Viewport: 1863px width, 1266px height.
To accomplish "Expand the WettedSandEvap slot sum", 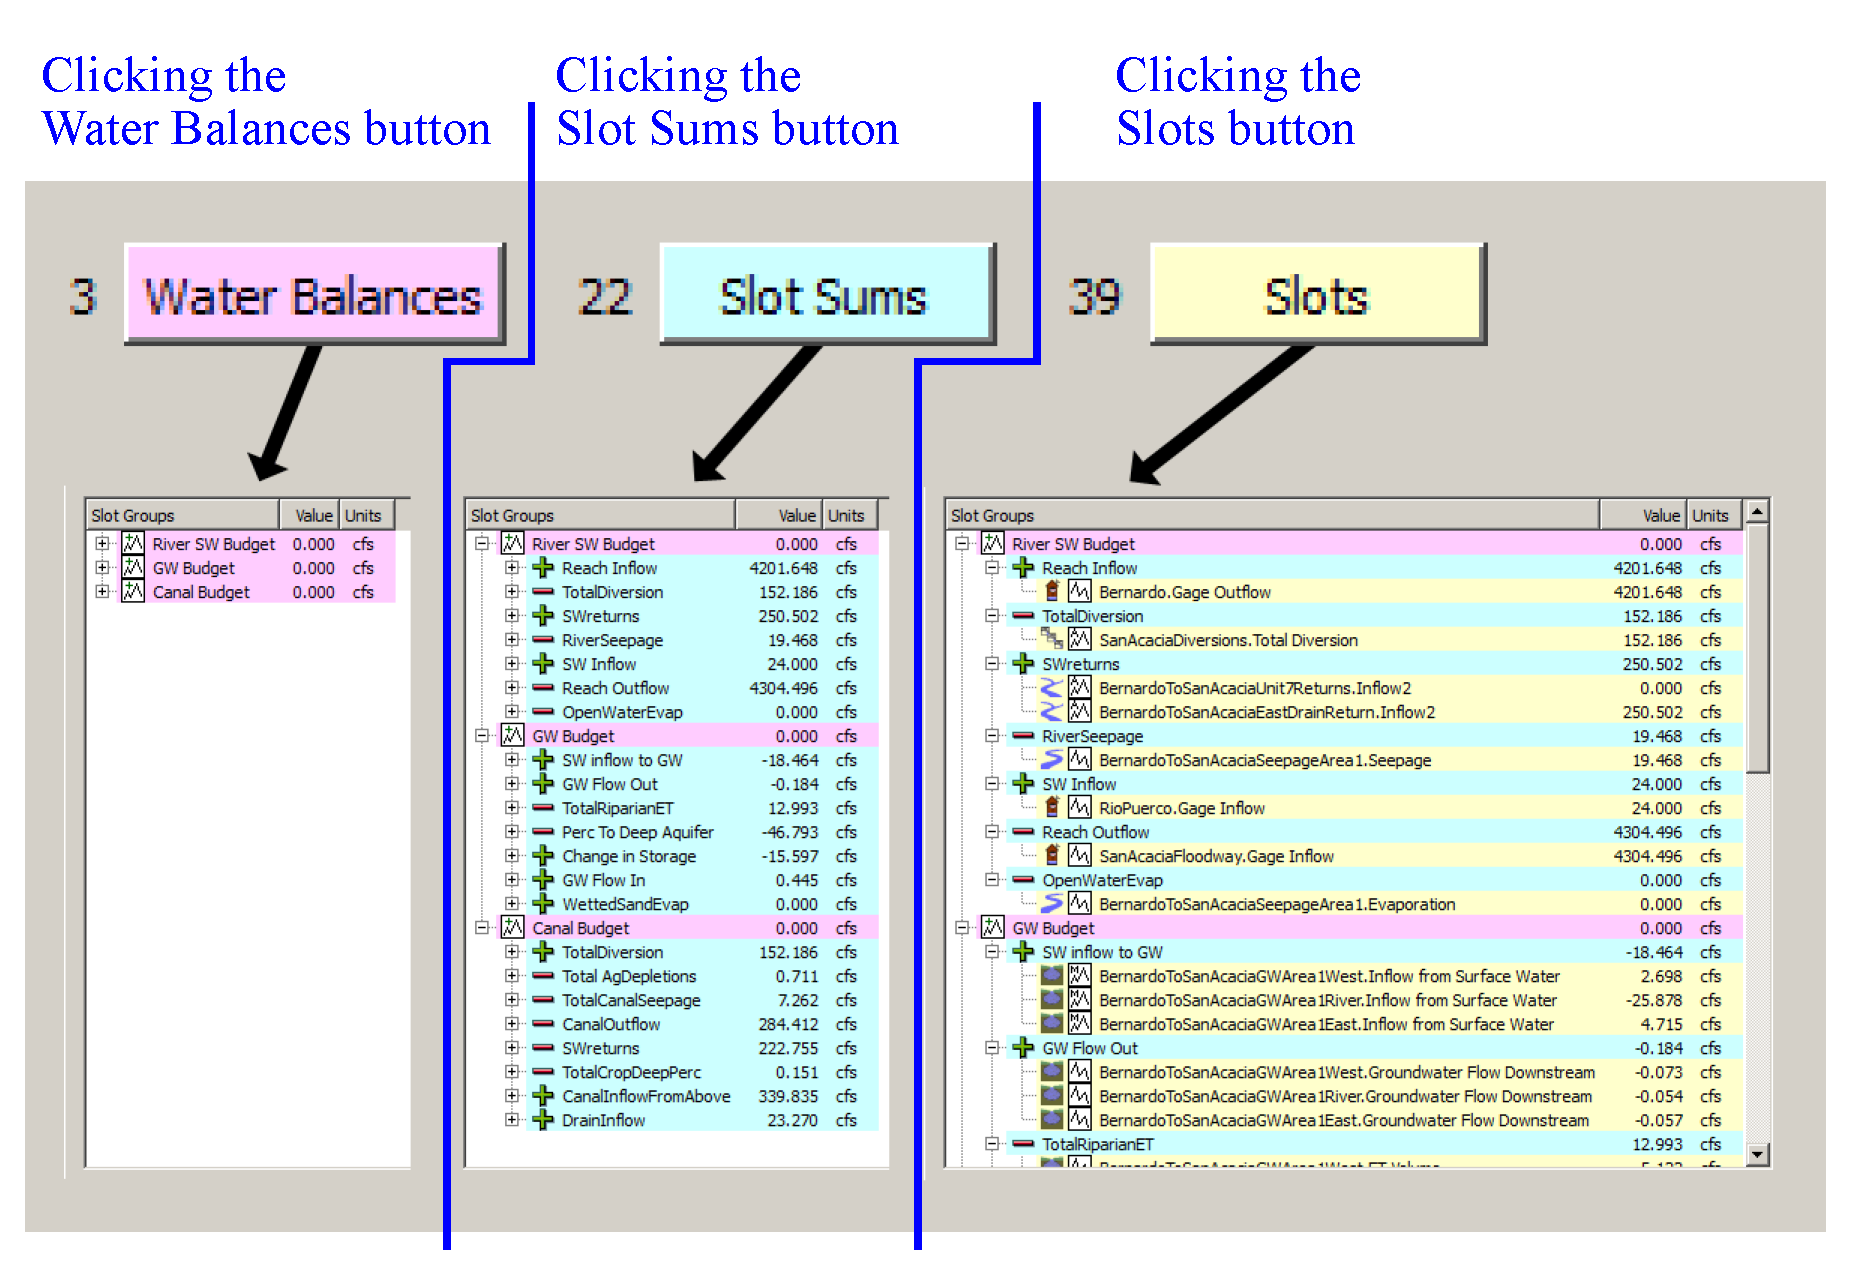I will click(512, 904).
